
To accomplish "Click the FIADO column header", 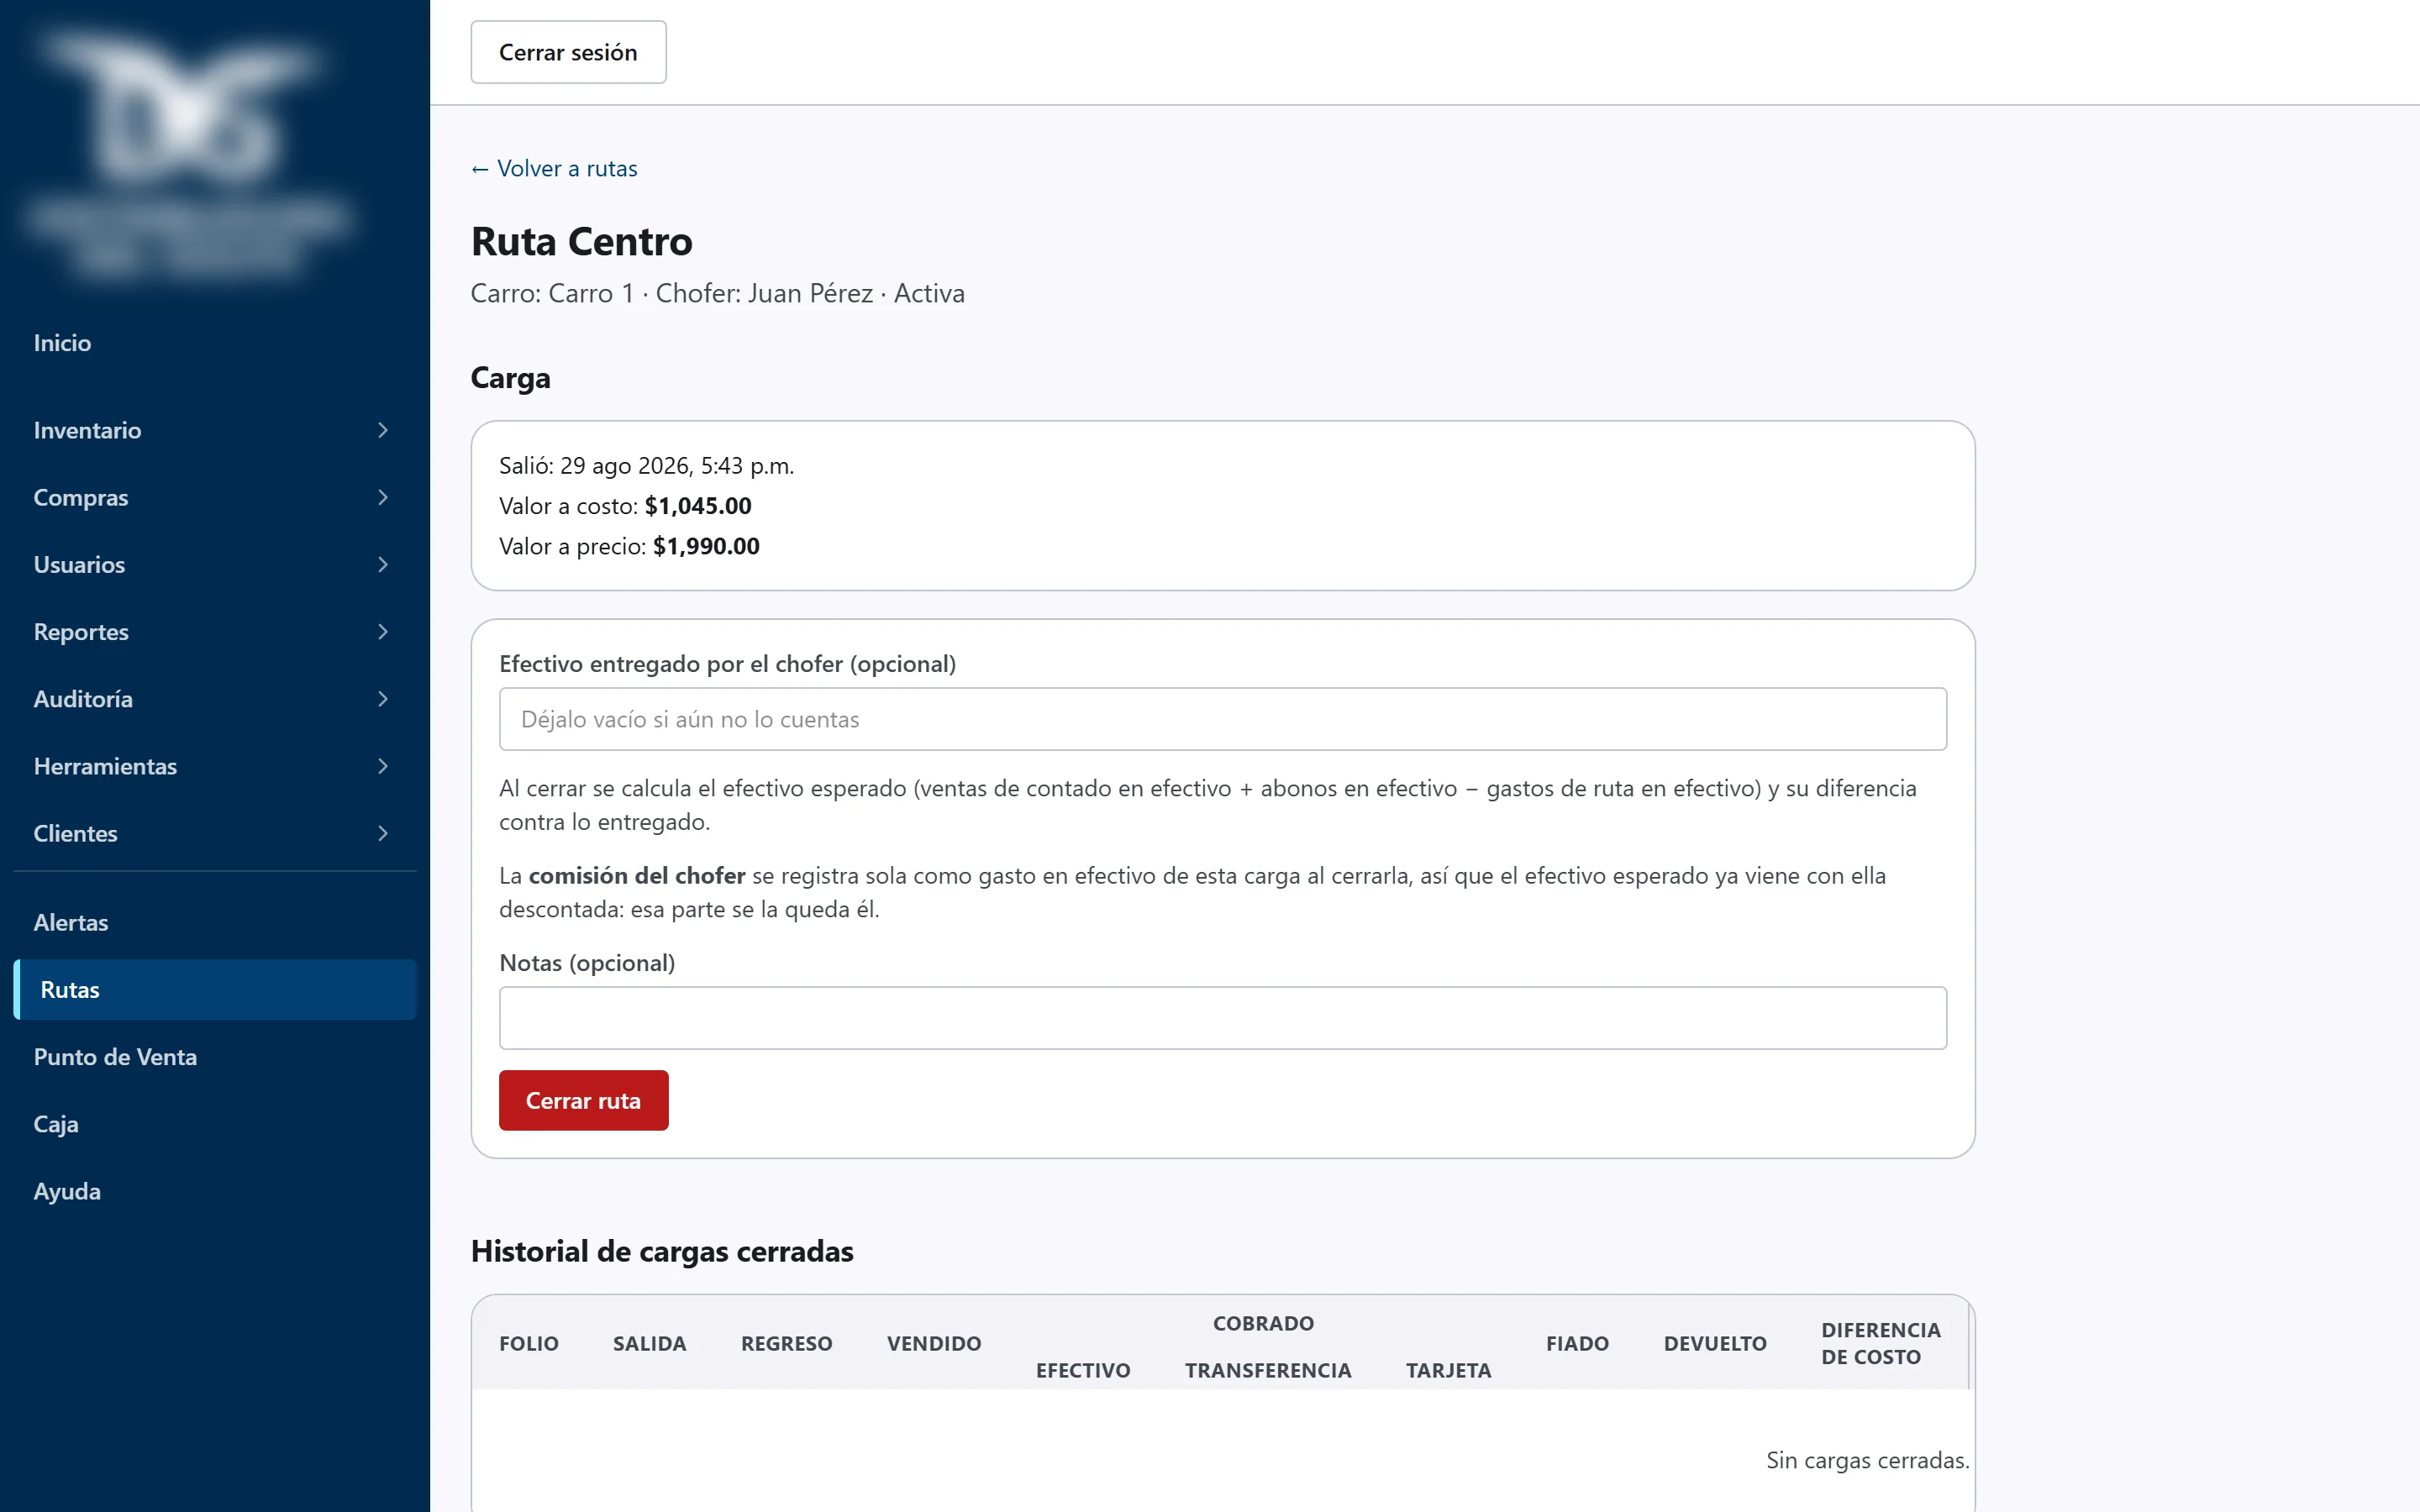I will [1577, 1343].
